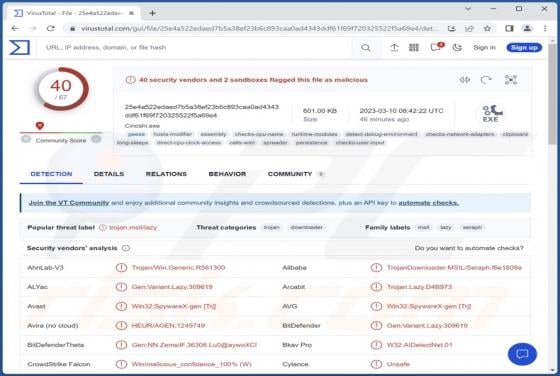Click the browser back arrow
Screen dimensions: 560x376
coord(15,29)
